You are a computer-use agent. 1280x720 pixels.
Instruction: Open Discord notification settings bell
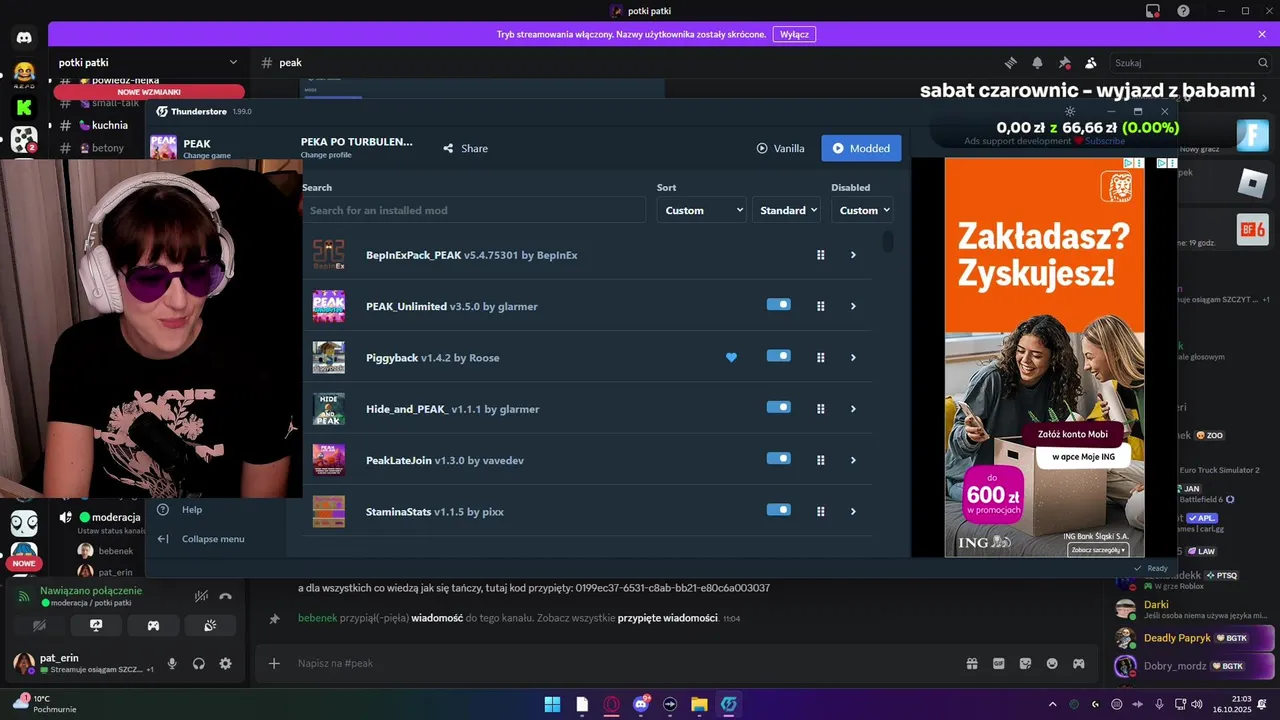pos(1038,62)
